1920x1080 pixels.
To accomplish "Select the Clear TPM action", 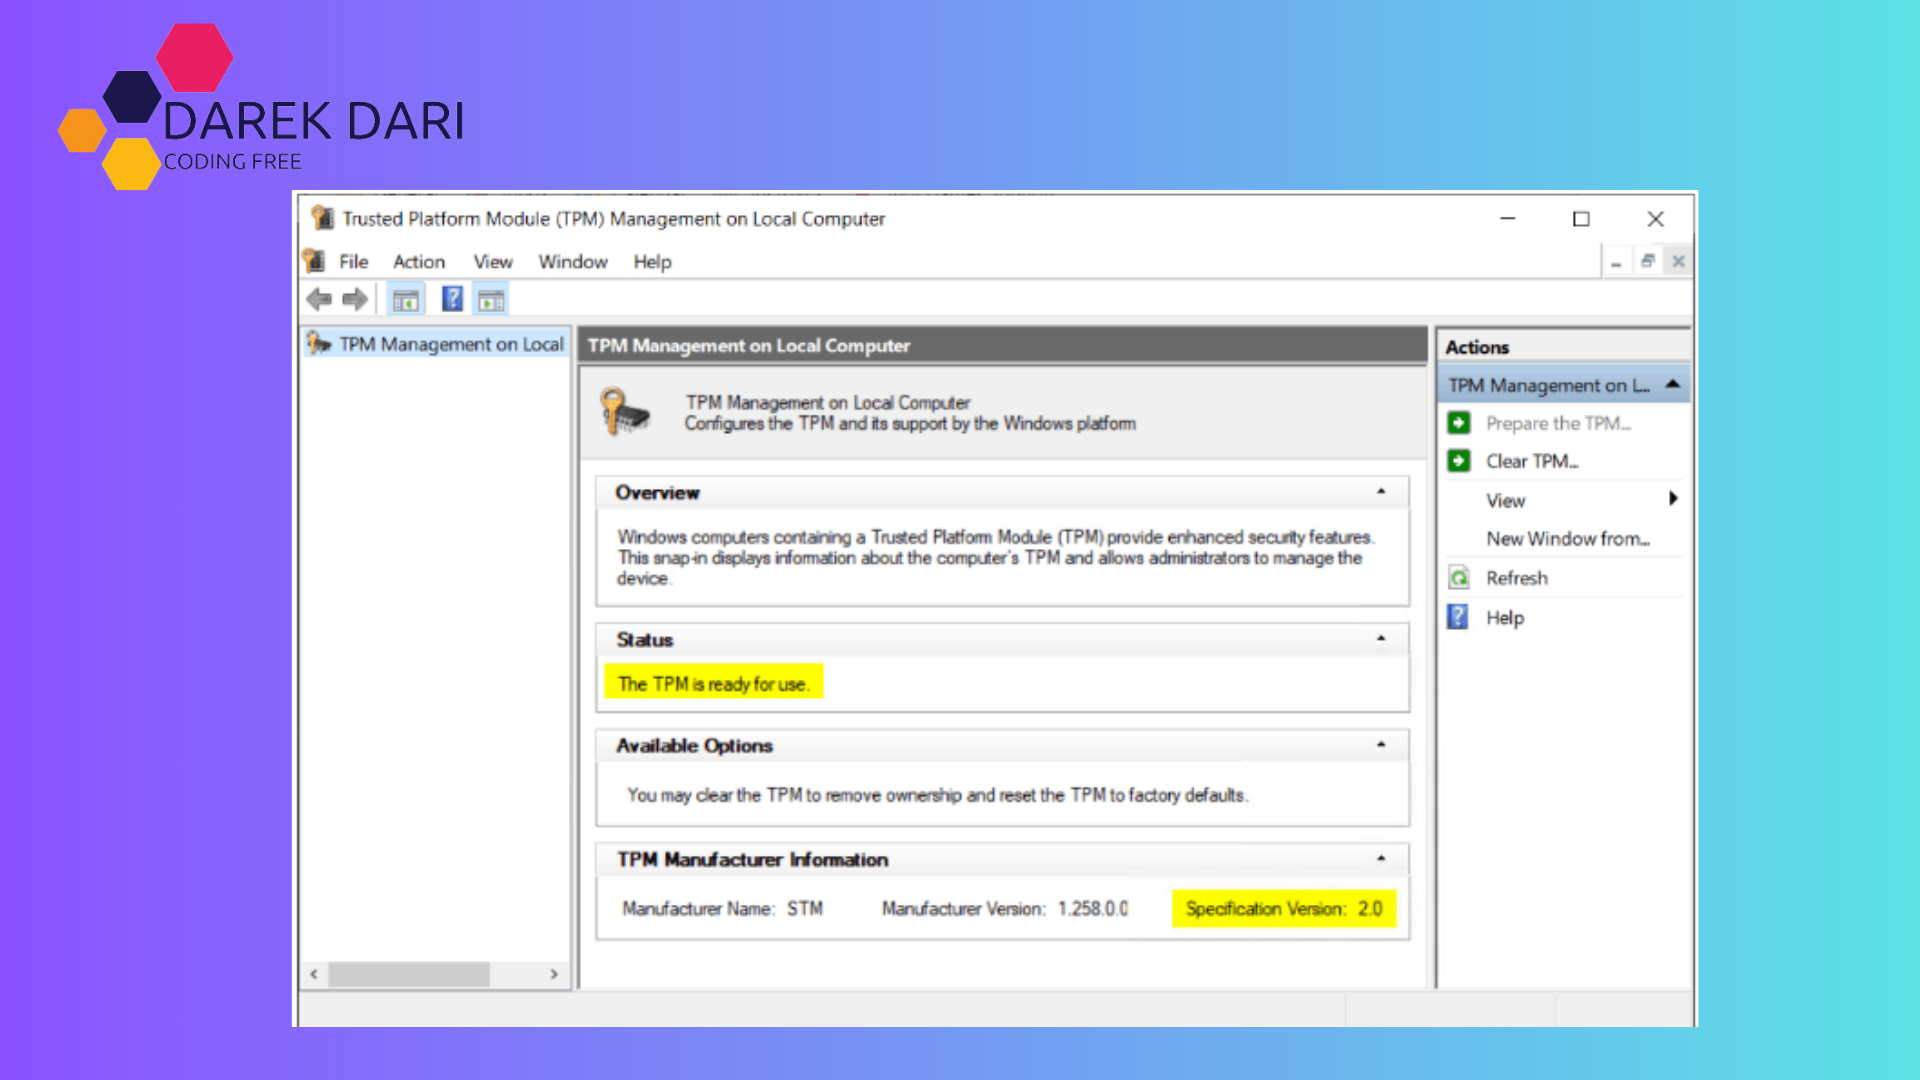I will click(x=1531, y=460).
